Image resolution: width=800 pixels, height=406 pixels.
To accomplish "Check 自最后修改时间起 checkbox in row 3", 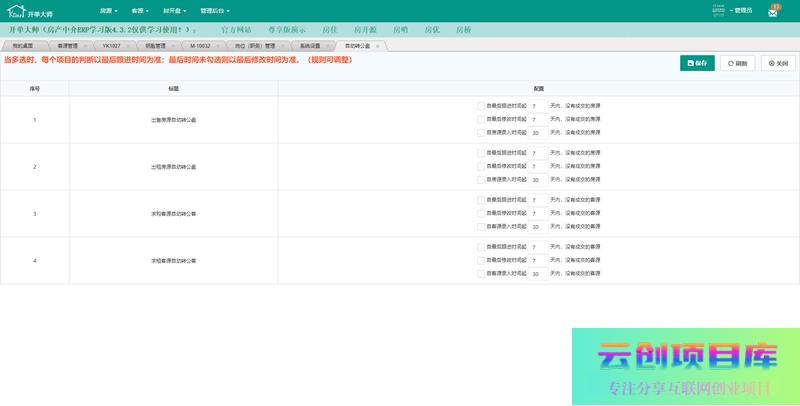I will click(480, 213).
